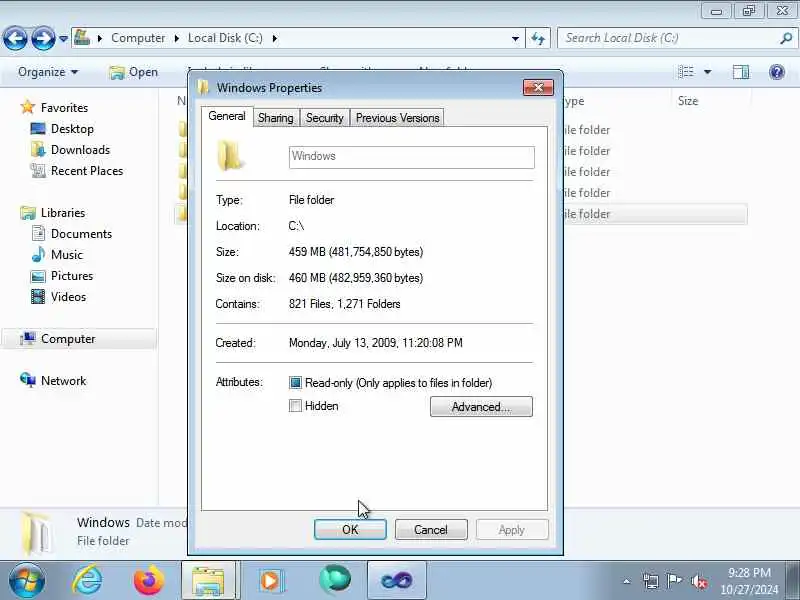Expand the arrow before Local Disk (C:)
The width and height of the screenshot is (800, 600).
coord(177,38)
